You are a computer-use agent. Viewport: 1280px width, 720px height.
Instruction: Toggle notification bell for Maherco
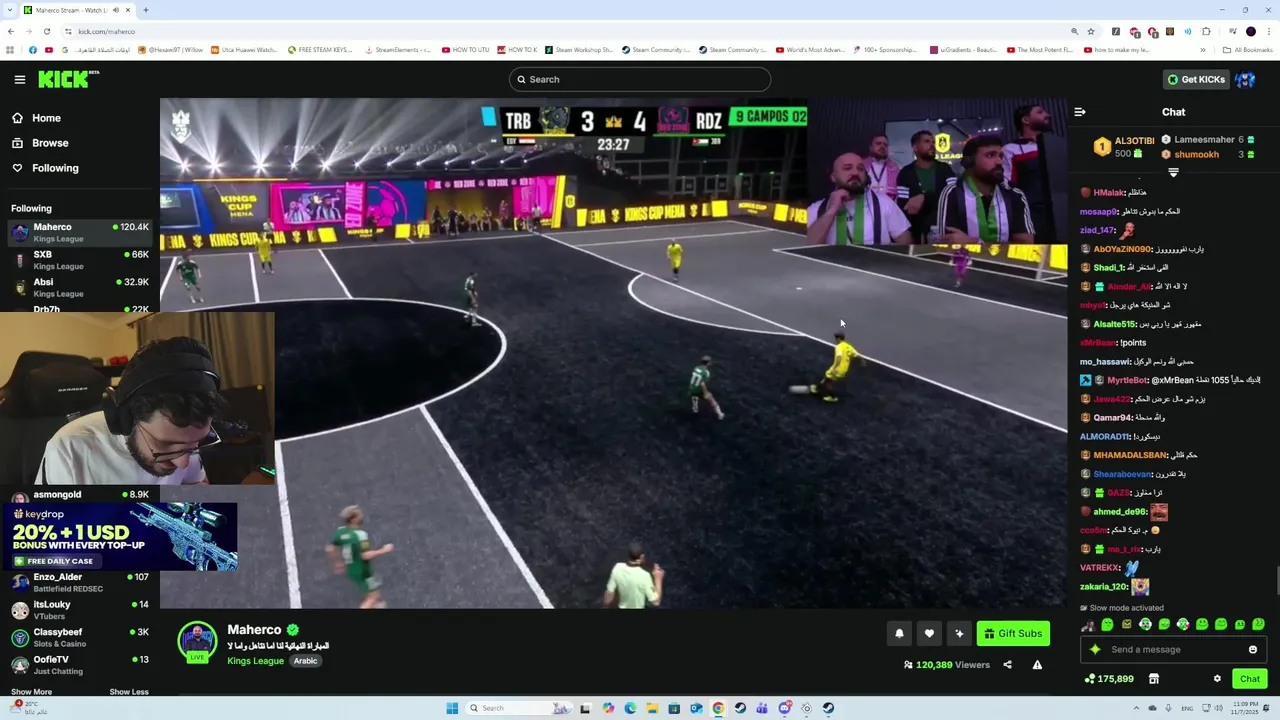[899, 633]
